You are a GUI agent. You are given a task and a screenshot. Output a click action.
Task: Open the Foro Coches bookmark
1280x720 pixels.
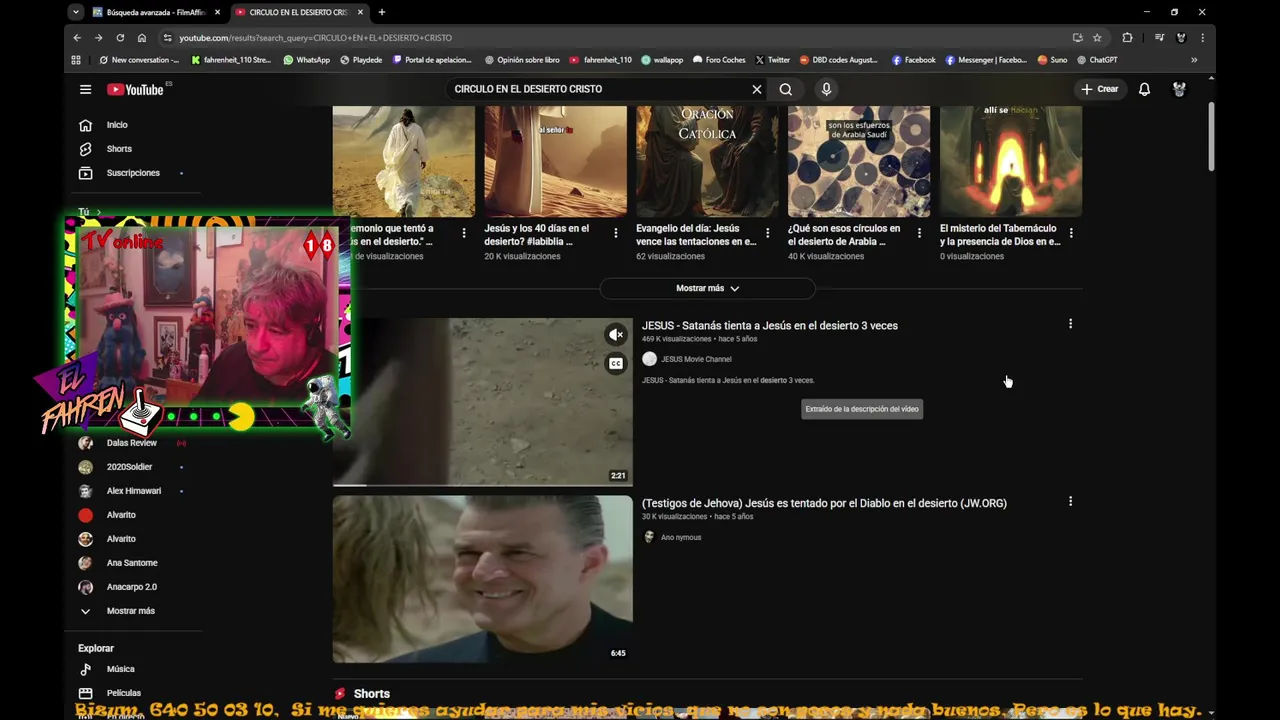coord(719,60)
